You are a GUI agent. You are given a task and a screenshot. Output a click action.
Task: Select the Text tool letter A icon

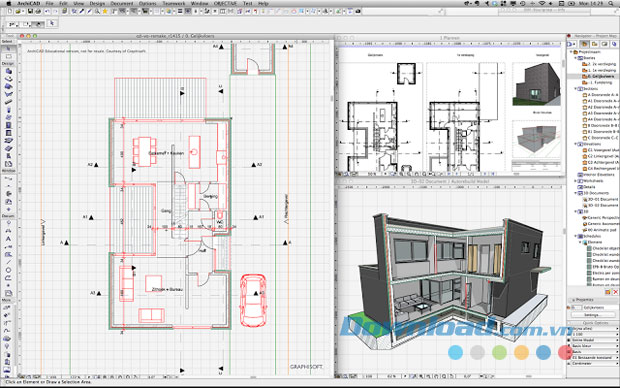(8, 239)
